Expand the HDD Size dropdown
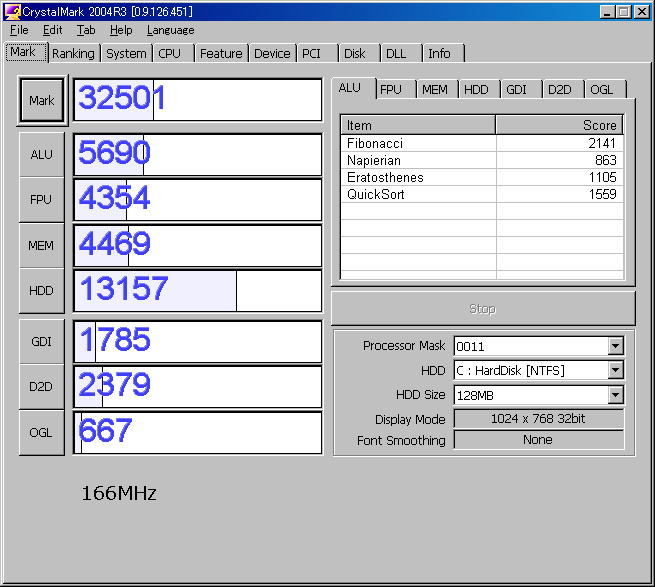Image resolution: width=655 pixels, height=587 pixels. [615, 396]
